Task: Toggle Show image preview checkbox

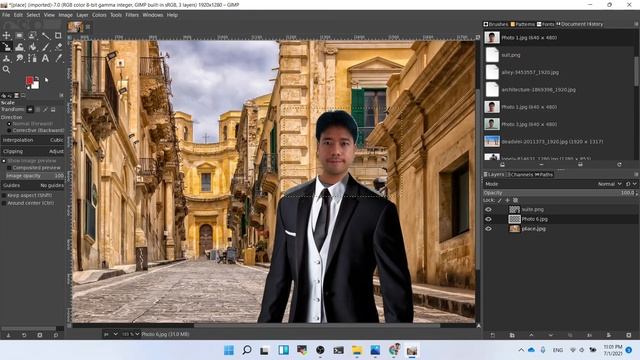Action: point(29,161)
